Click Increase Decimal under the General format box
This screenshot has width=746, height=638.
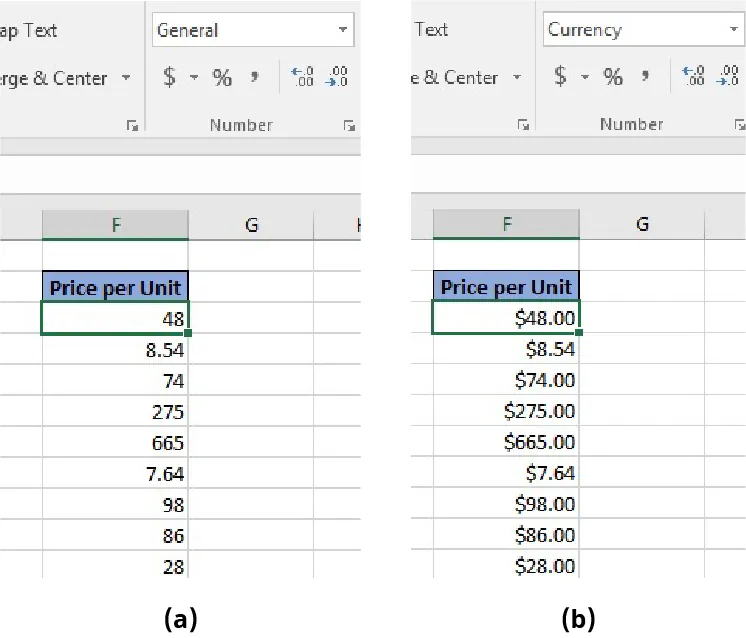pos(302,78)
